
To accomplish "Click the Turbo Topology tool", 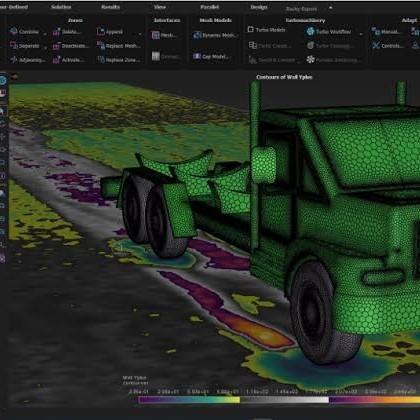I will (x=330, y=46).
